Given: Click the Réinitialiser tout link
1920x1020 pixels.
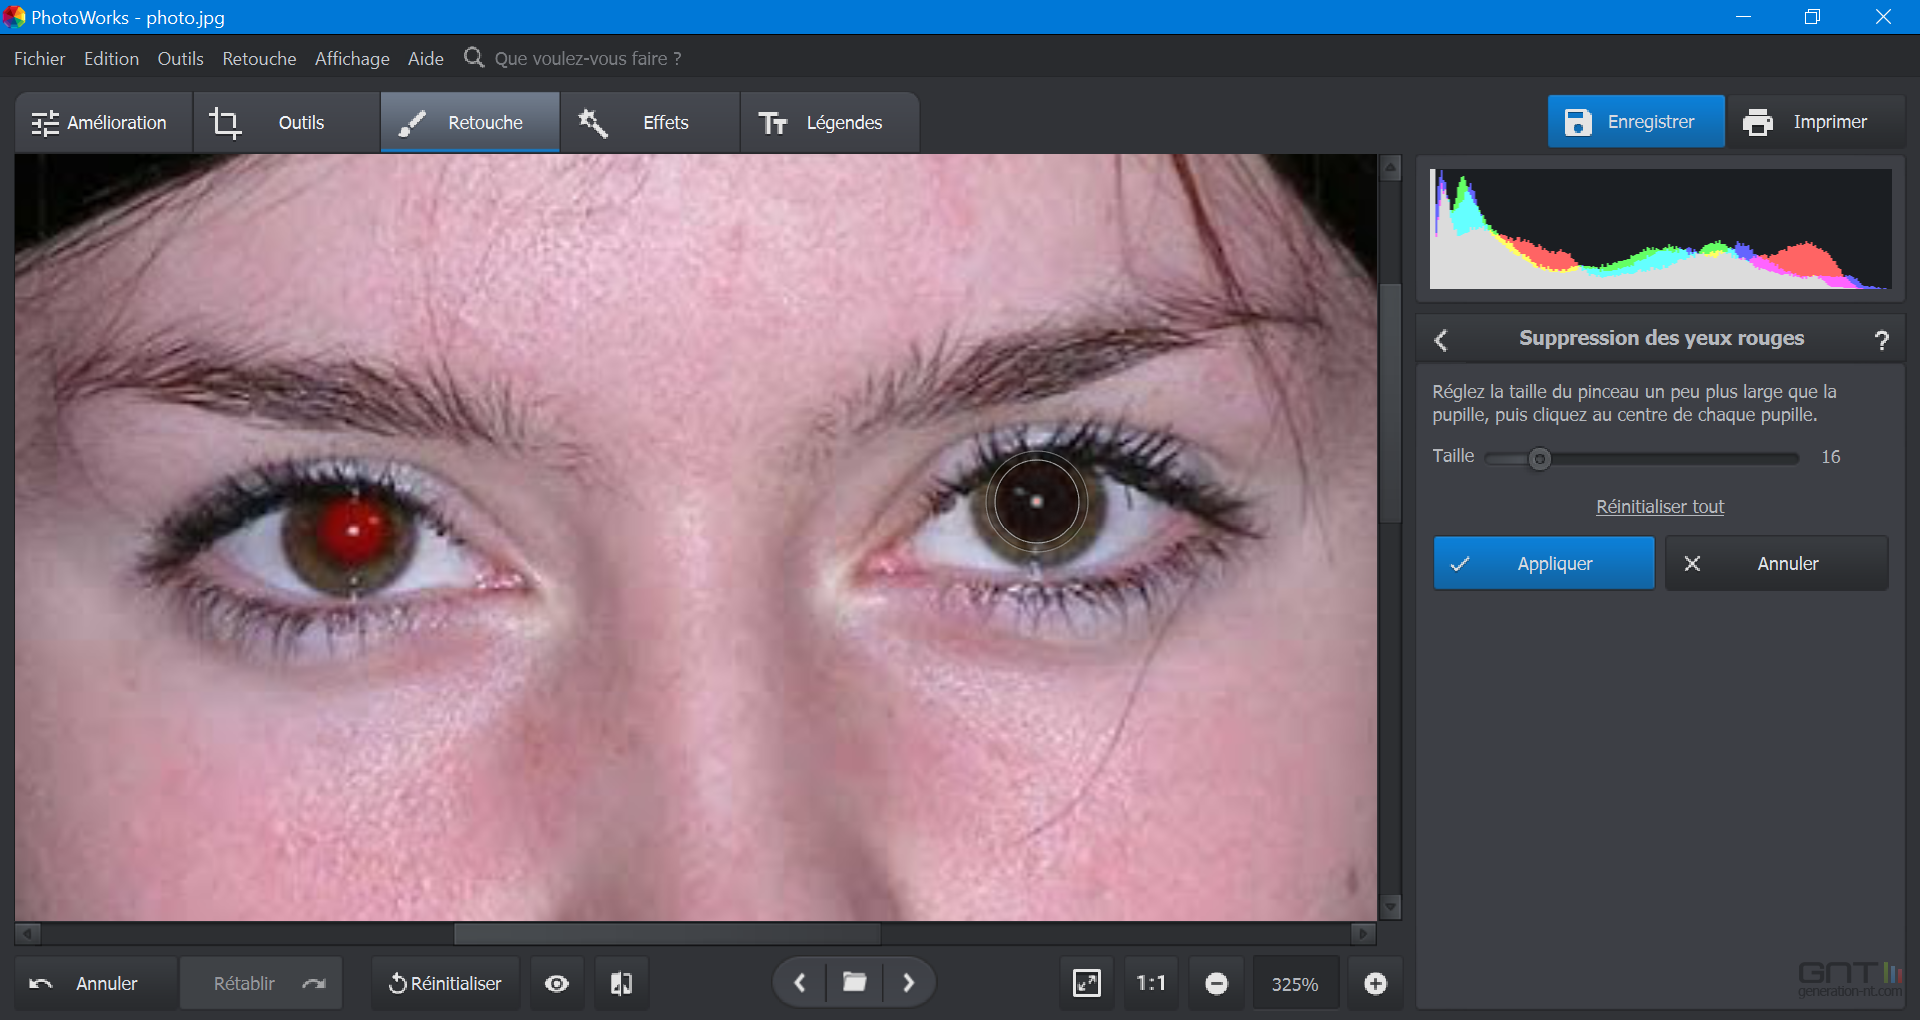Looking at the screenshot, I should tap(1659, 506).
